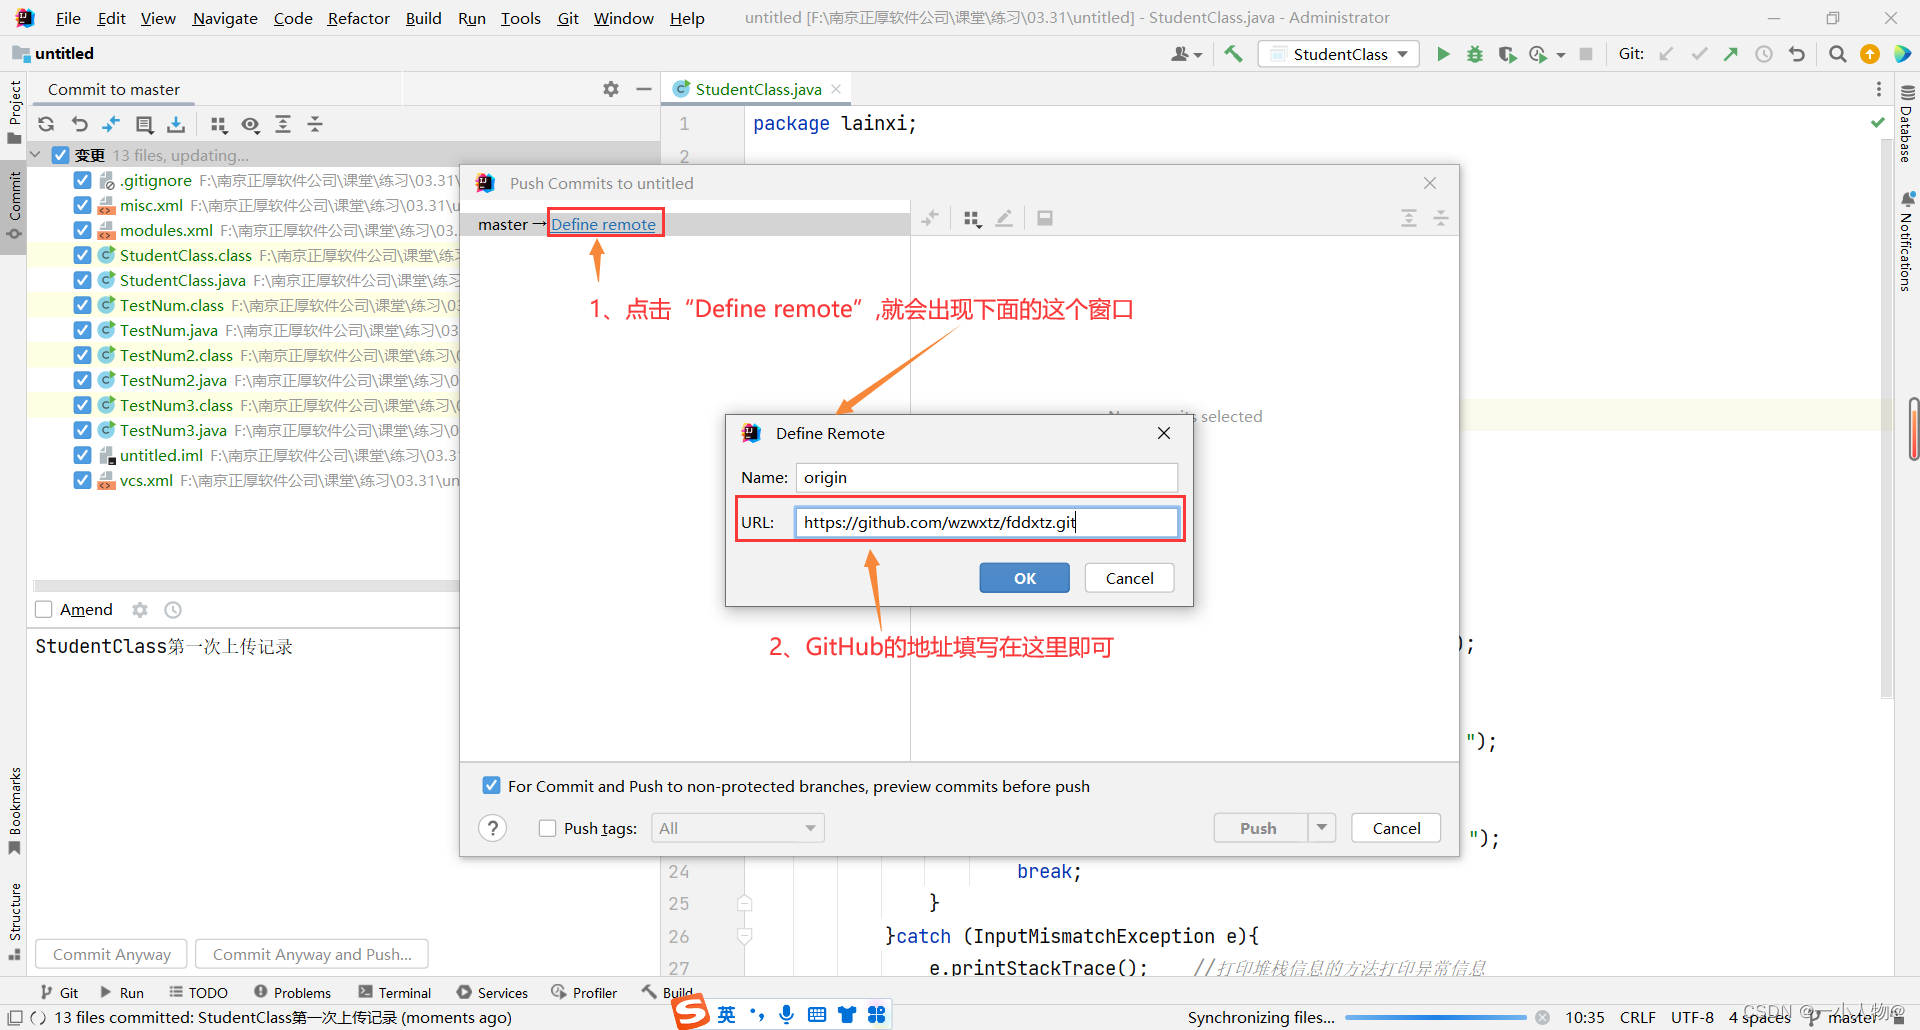1920x1030 pixels.
Task: Uncheck the misc.xml file checkbox
Action: (x=83, y=206)
